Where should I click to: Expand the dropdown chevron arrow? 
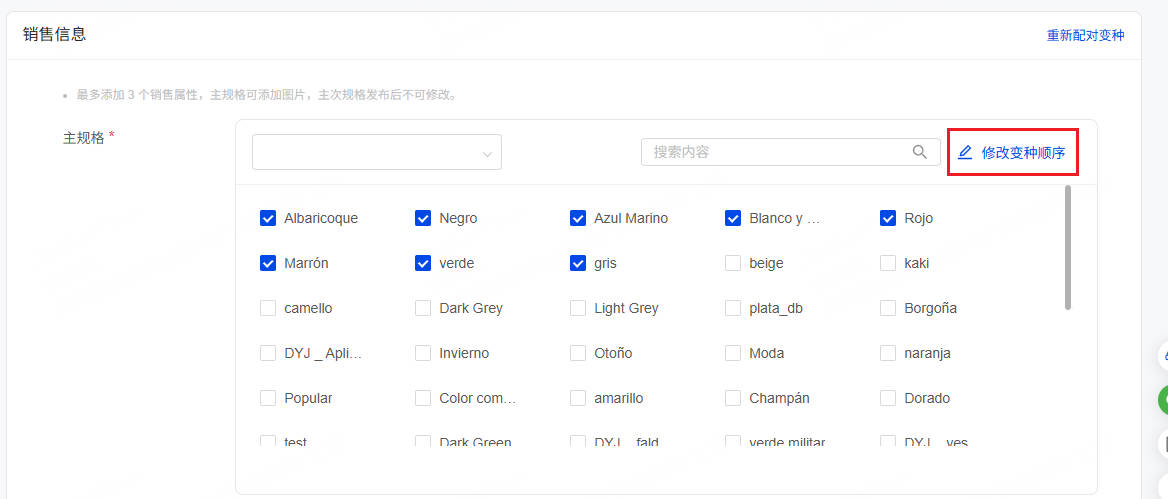pos(487,154)
